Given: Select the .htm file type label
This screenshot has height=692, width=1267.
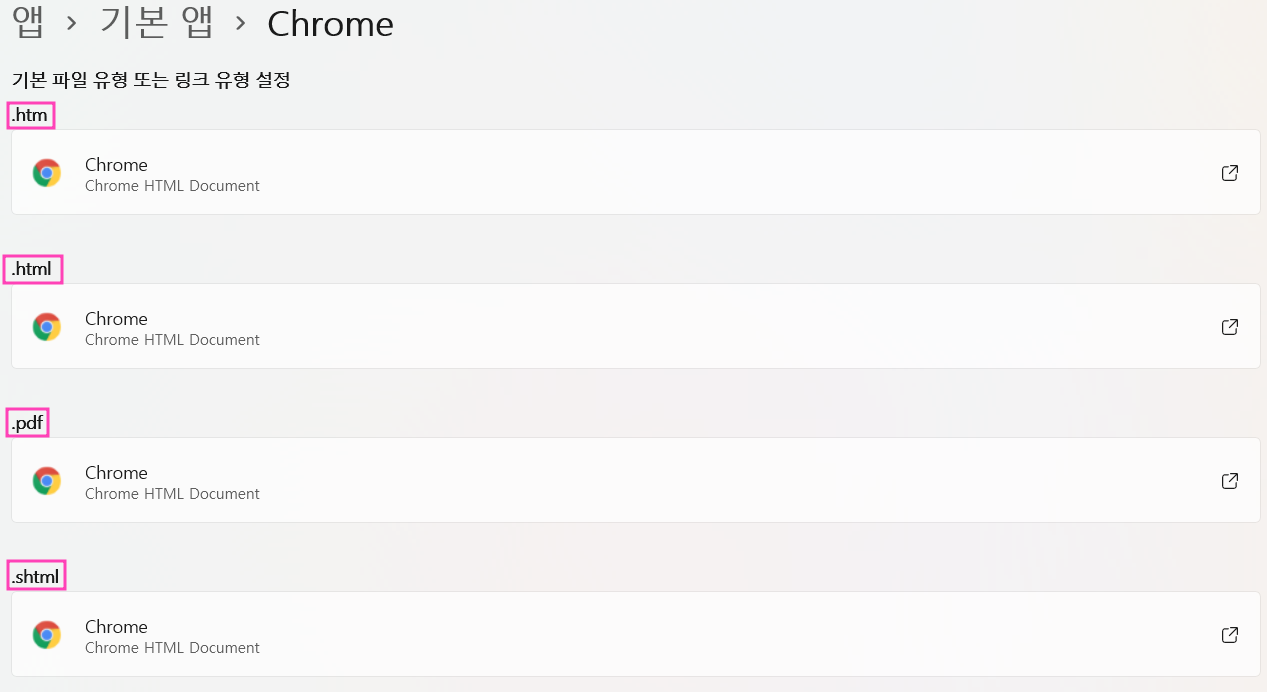Looking at the screenshot, I should coord(30,116).
